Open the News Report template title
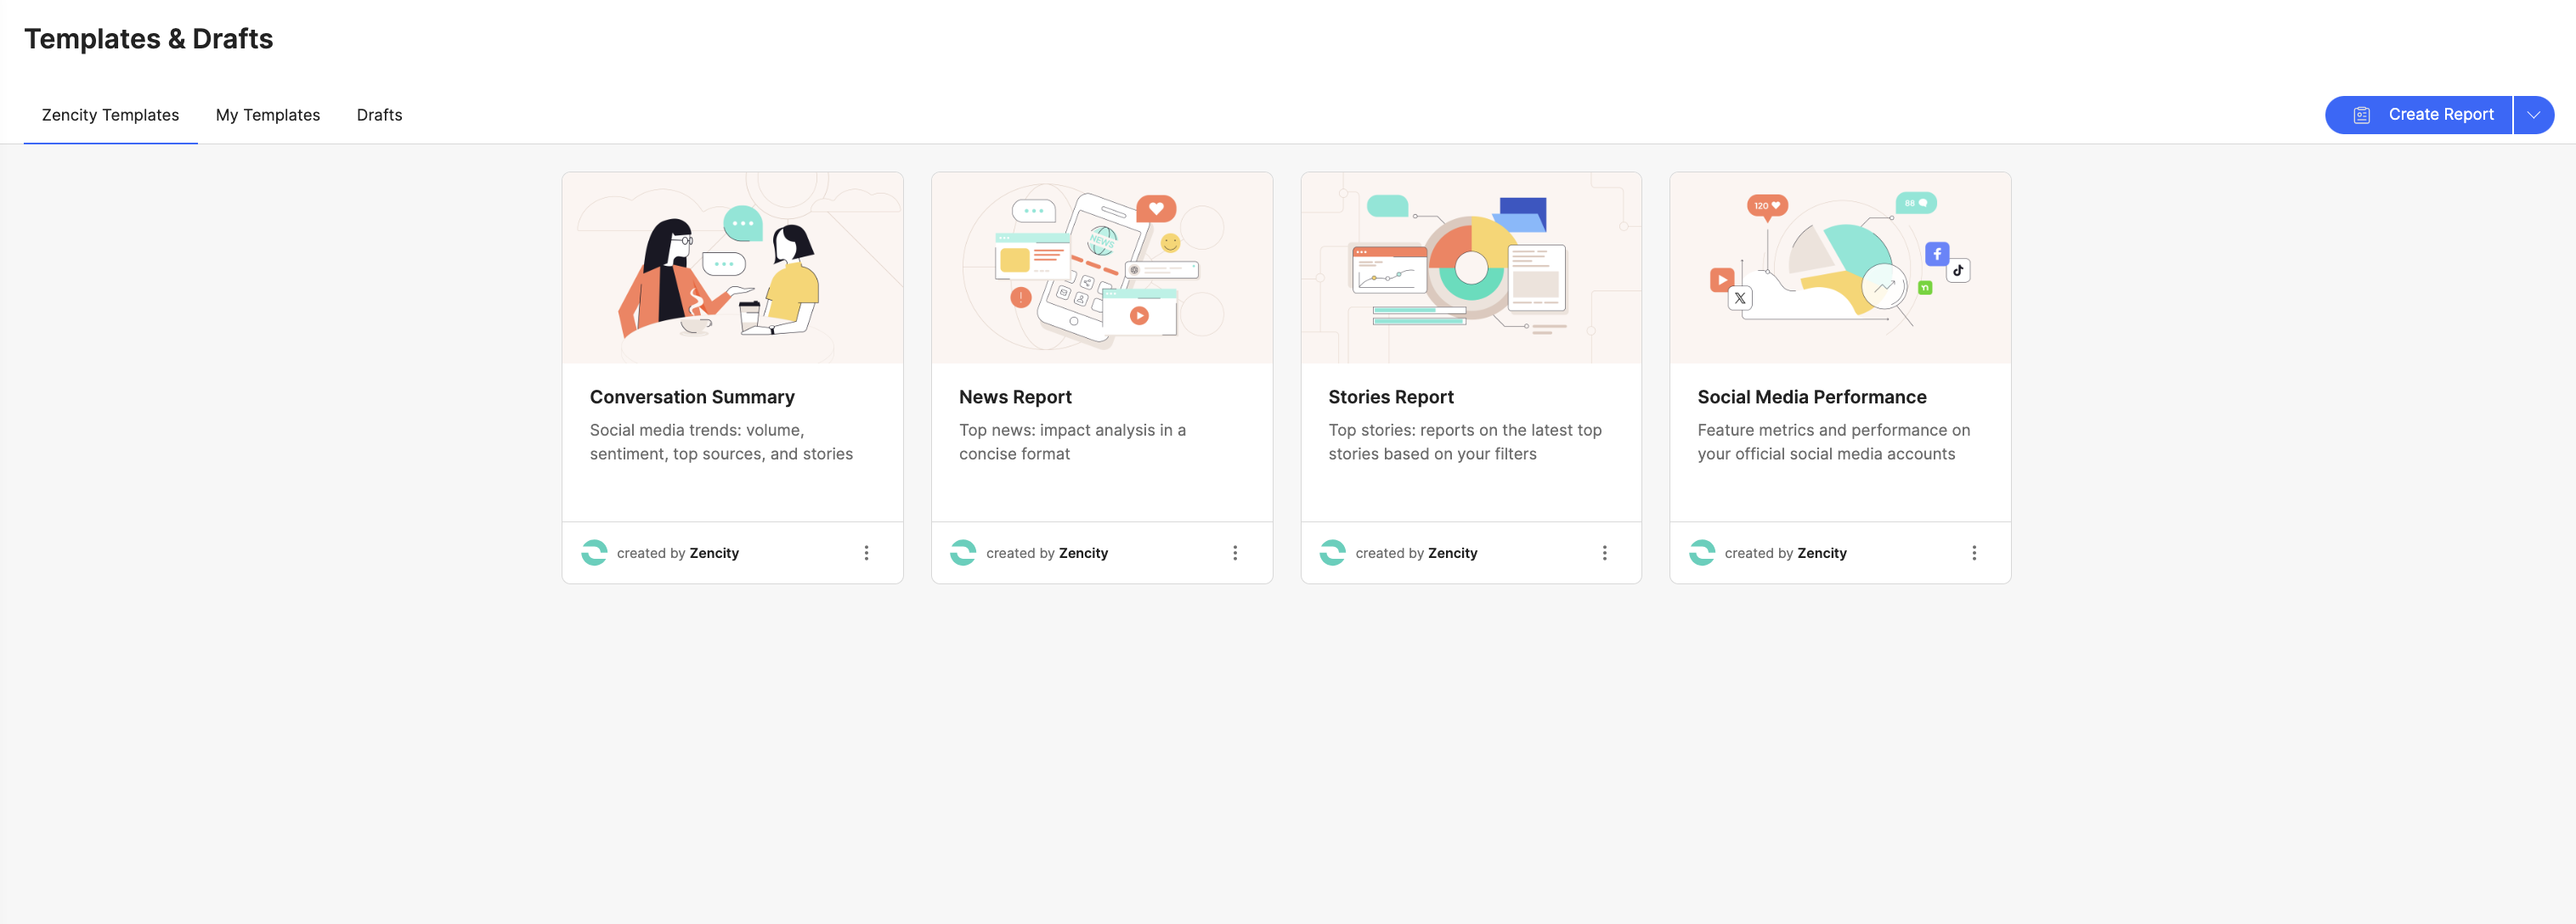This screenshot has height=924, width=2576. click(1014, 397)
